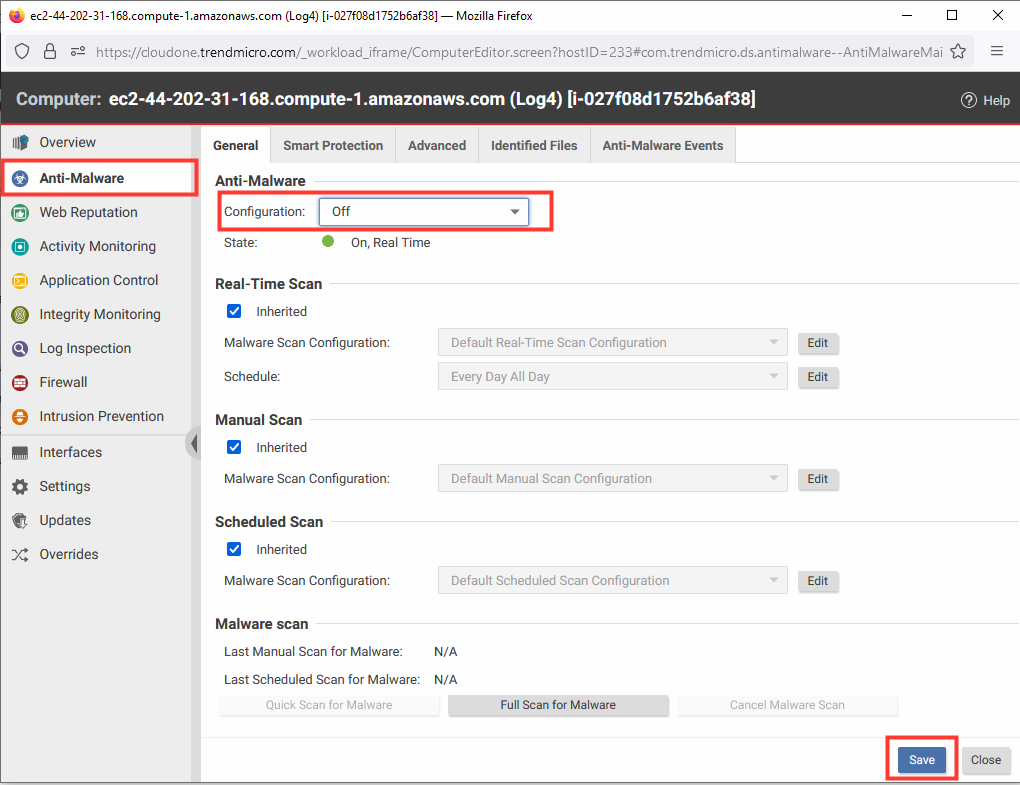
Task: Edit the Real-Time Malware Scan Configuration
Action: (x=818, y=343)
